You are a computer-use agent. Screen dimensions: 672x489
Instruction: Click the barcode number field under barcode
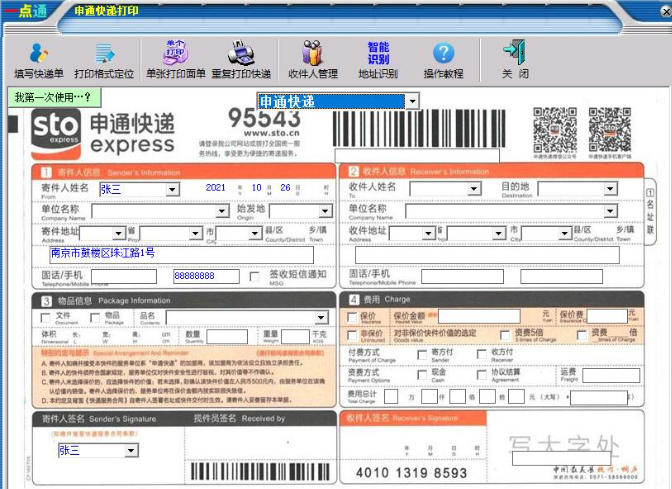point(417,155)
